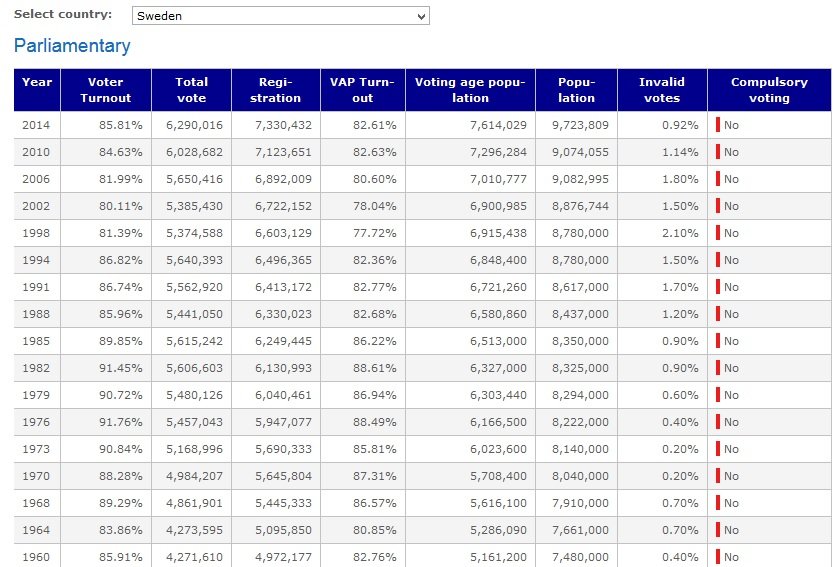The height and width of the screenshot is (567, 840).
Task: Click population value 8,617,000
Action: pyautogui.click(x=580, y=287)
